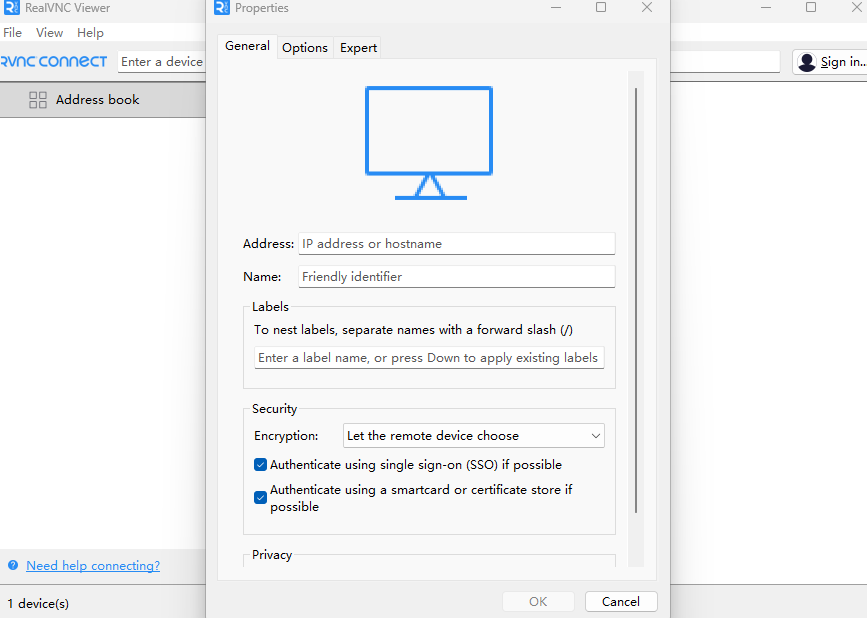This screenshot has width=867, height=618.
Task: Click the Properties dialog title bar icon
Action: pos(222,8)
